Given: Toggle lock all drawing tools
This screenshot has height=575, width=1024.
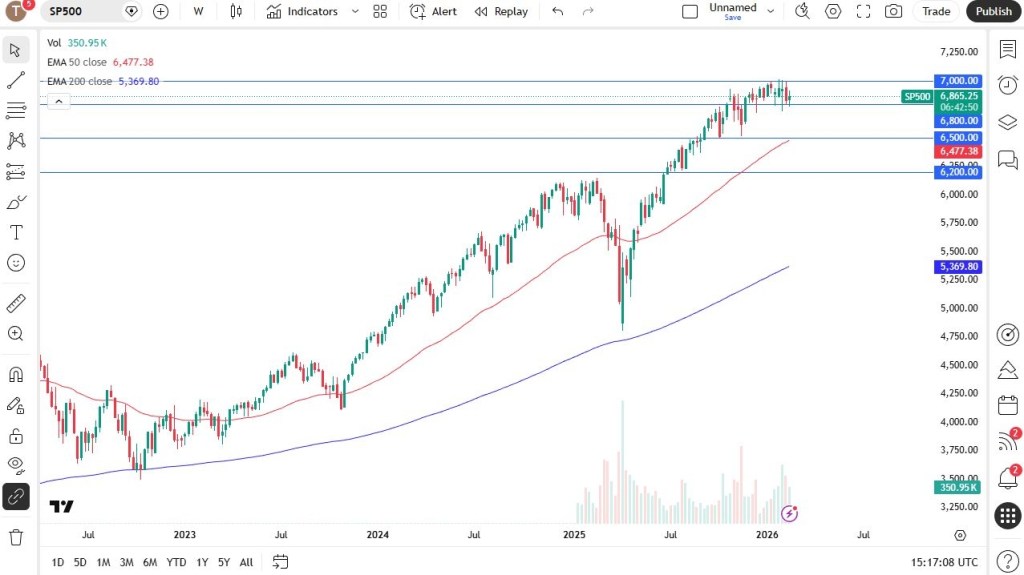Looking at the screenshot, I should tap(16, 436).
